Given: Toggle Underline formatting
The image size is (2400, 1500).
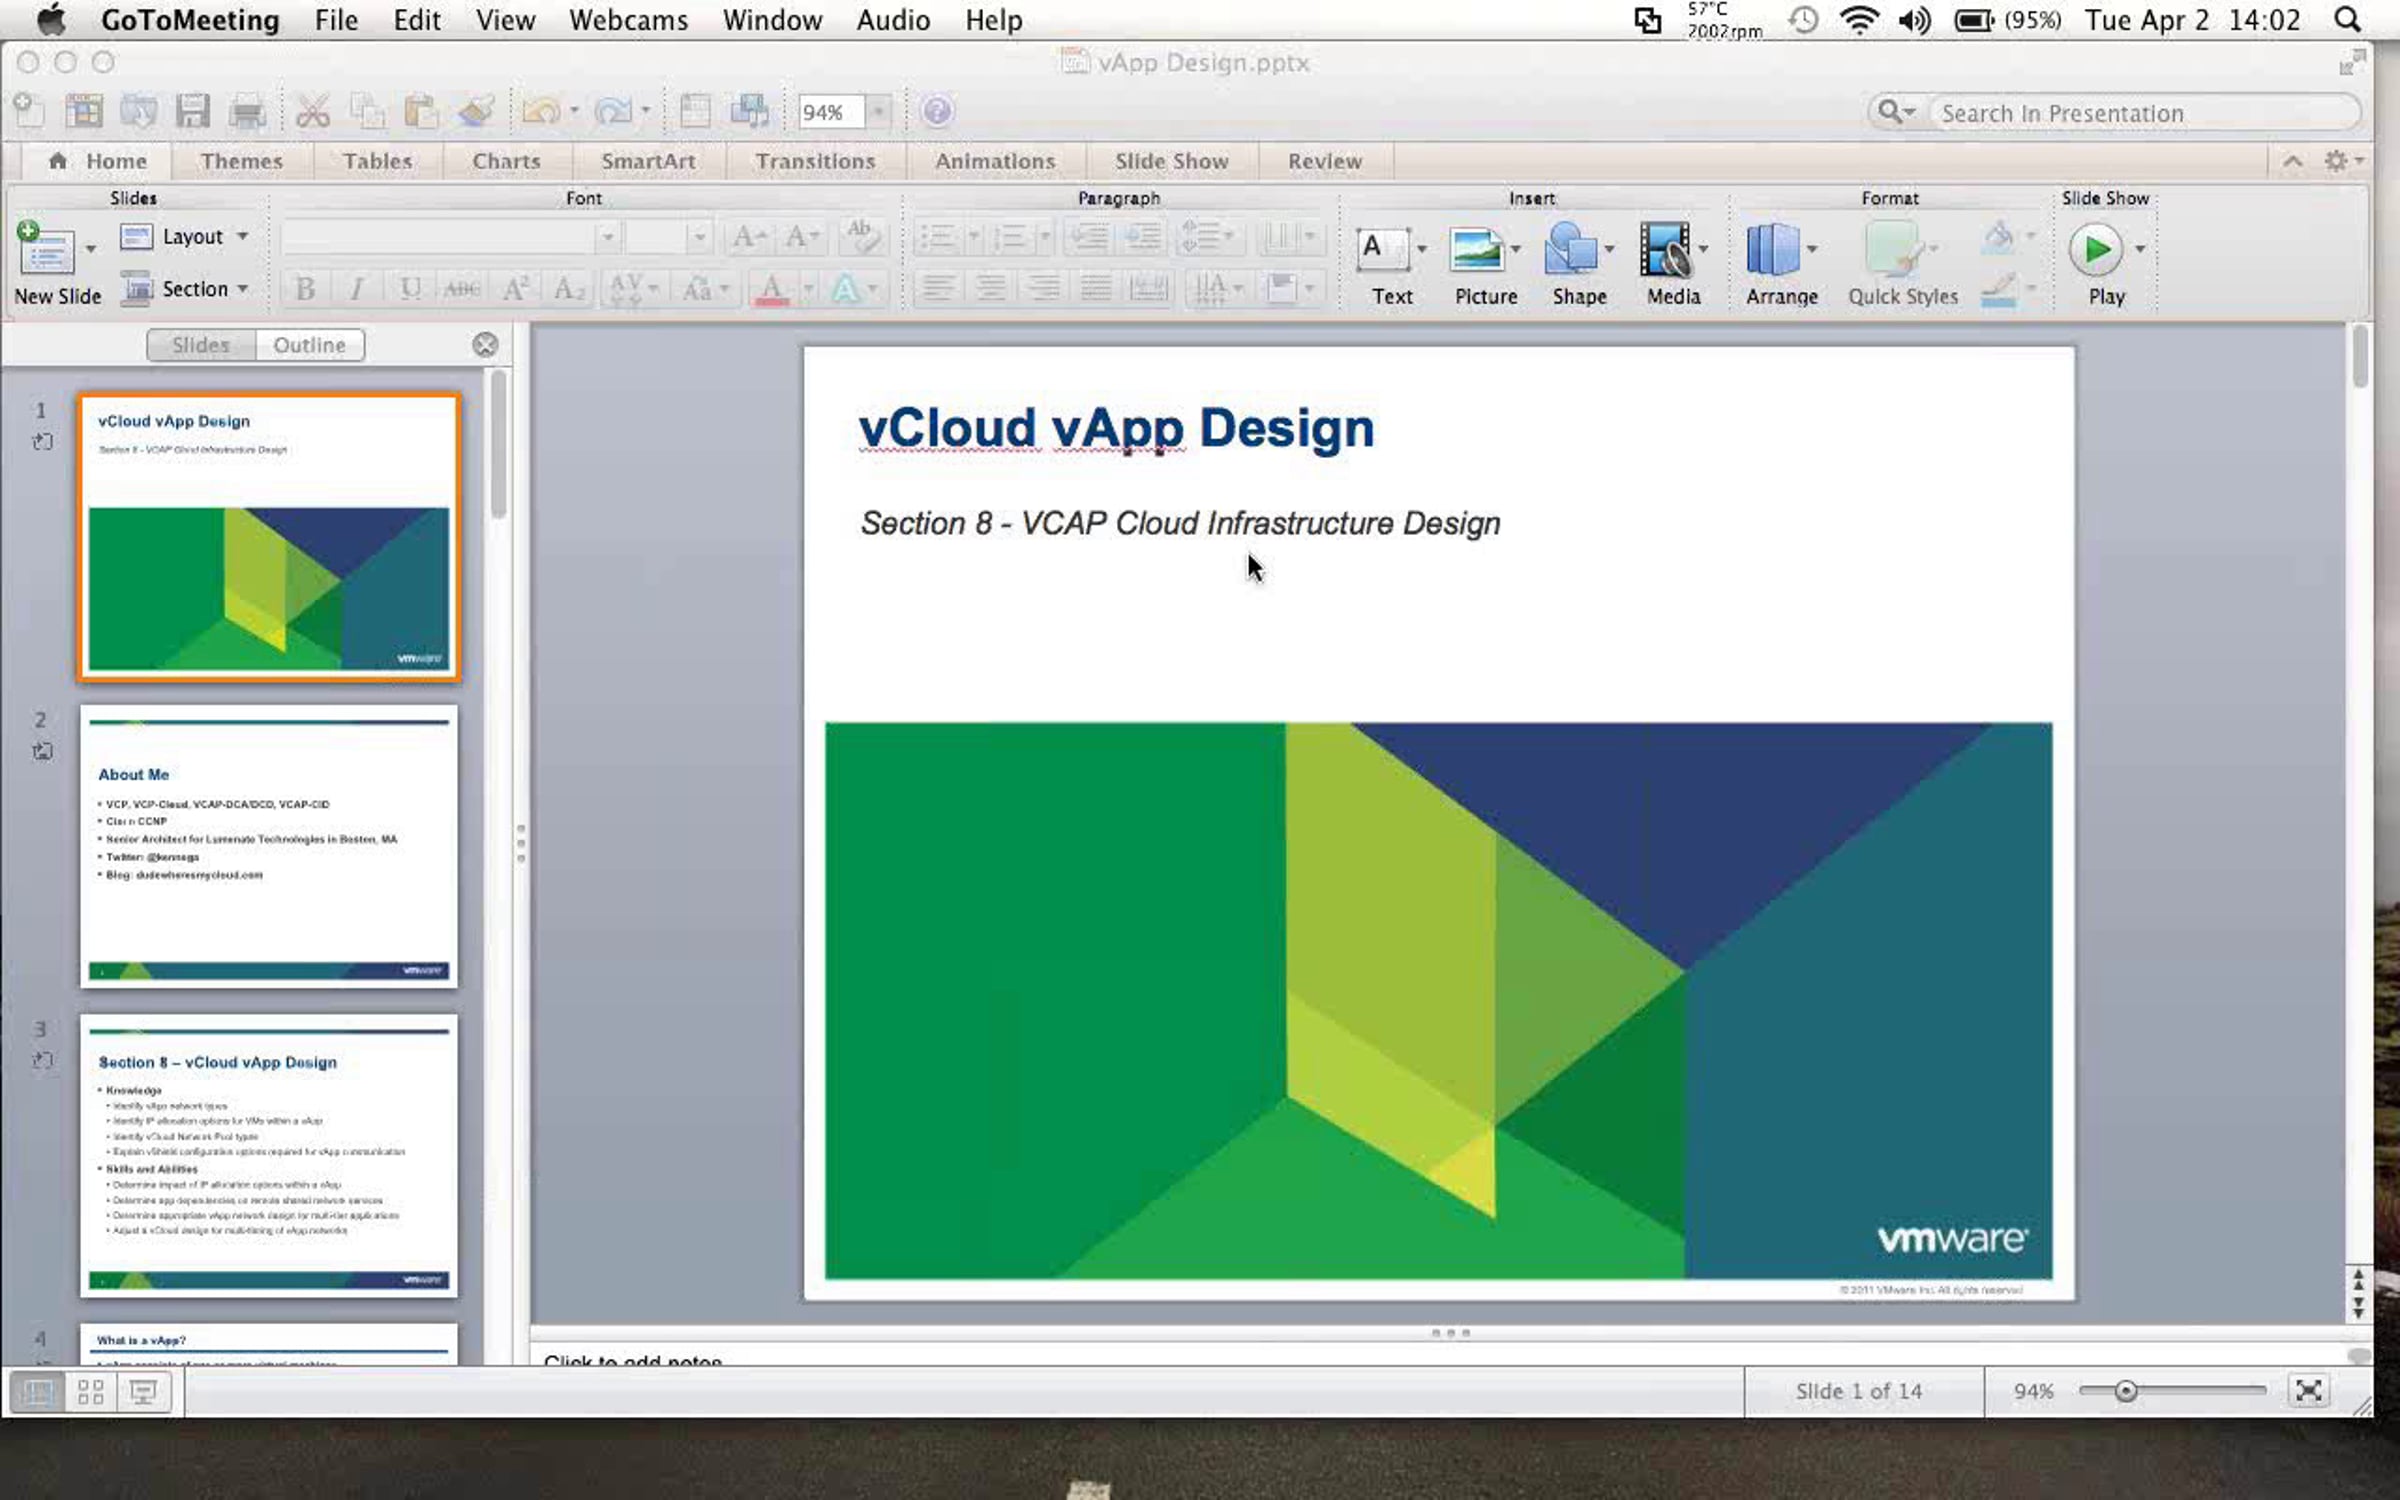Looking at the screenshot, I should coord(410,290).
